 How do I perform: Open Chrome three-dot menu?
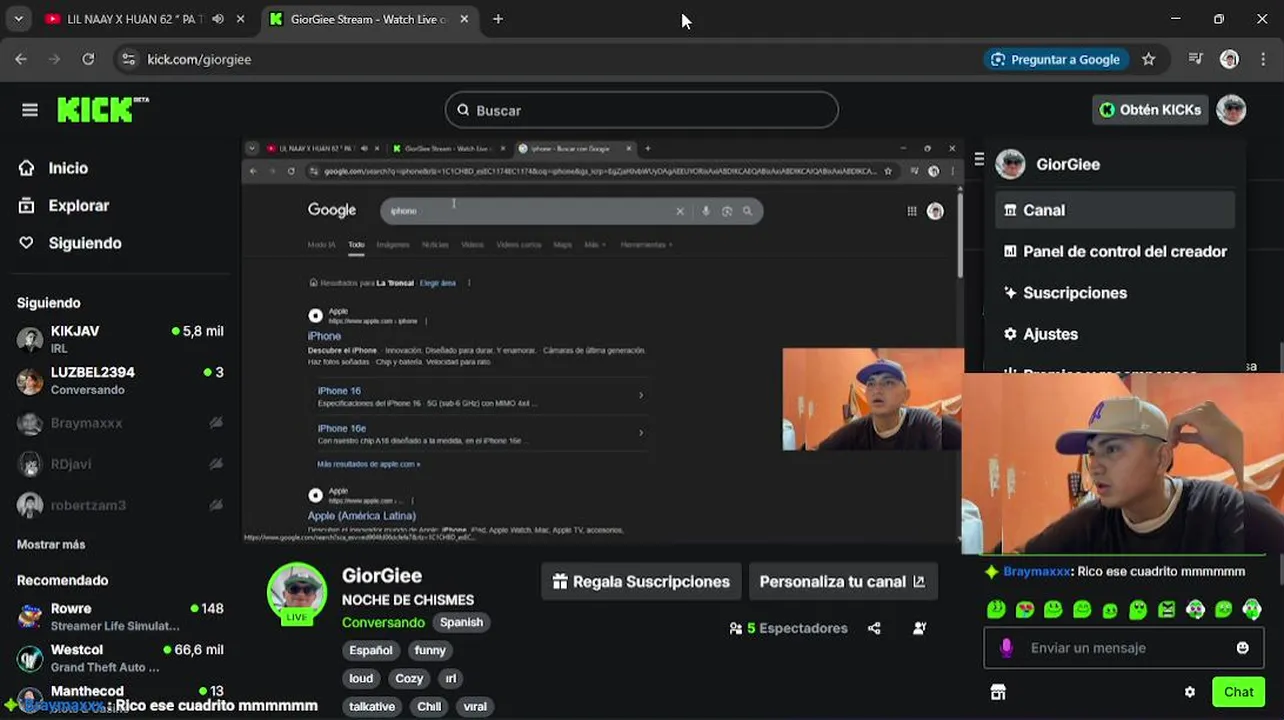1264,59
